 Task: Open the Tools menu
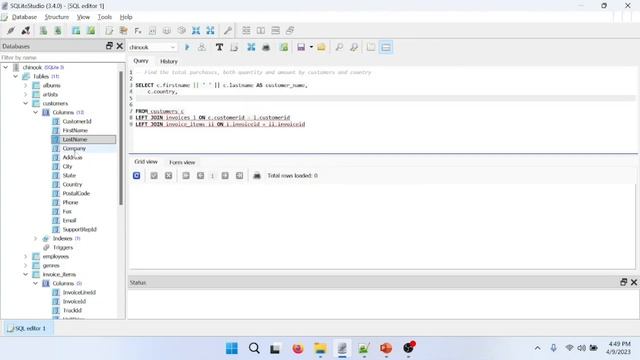104,17
